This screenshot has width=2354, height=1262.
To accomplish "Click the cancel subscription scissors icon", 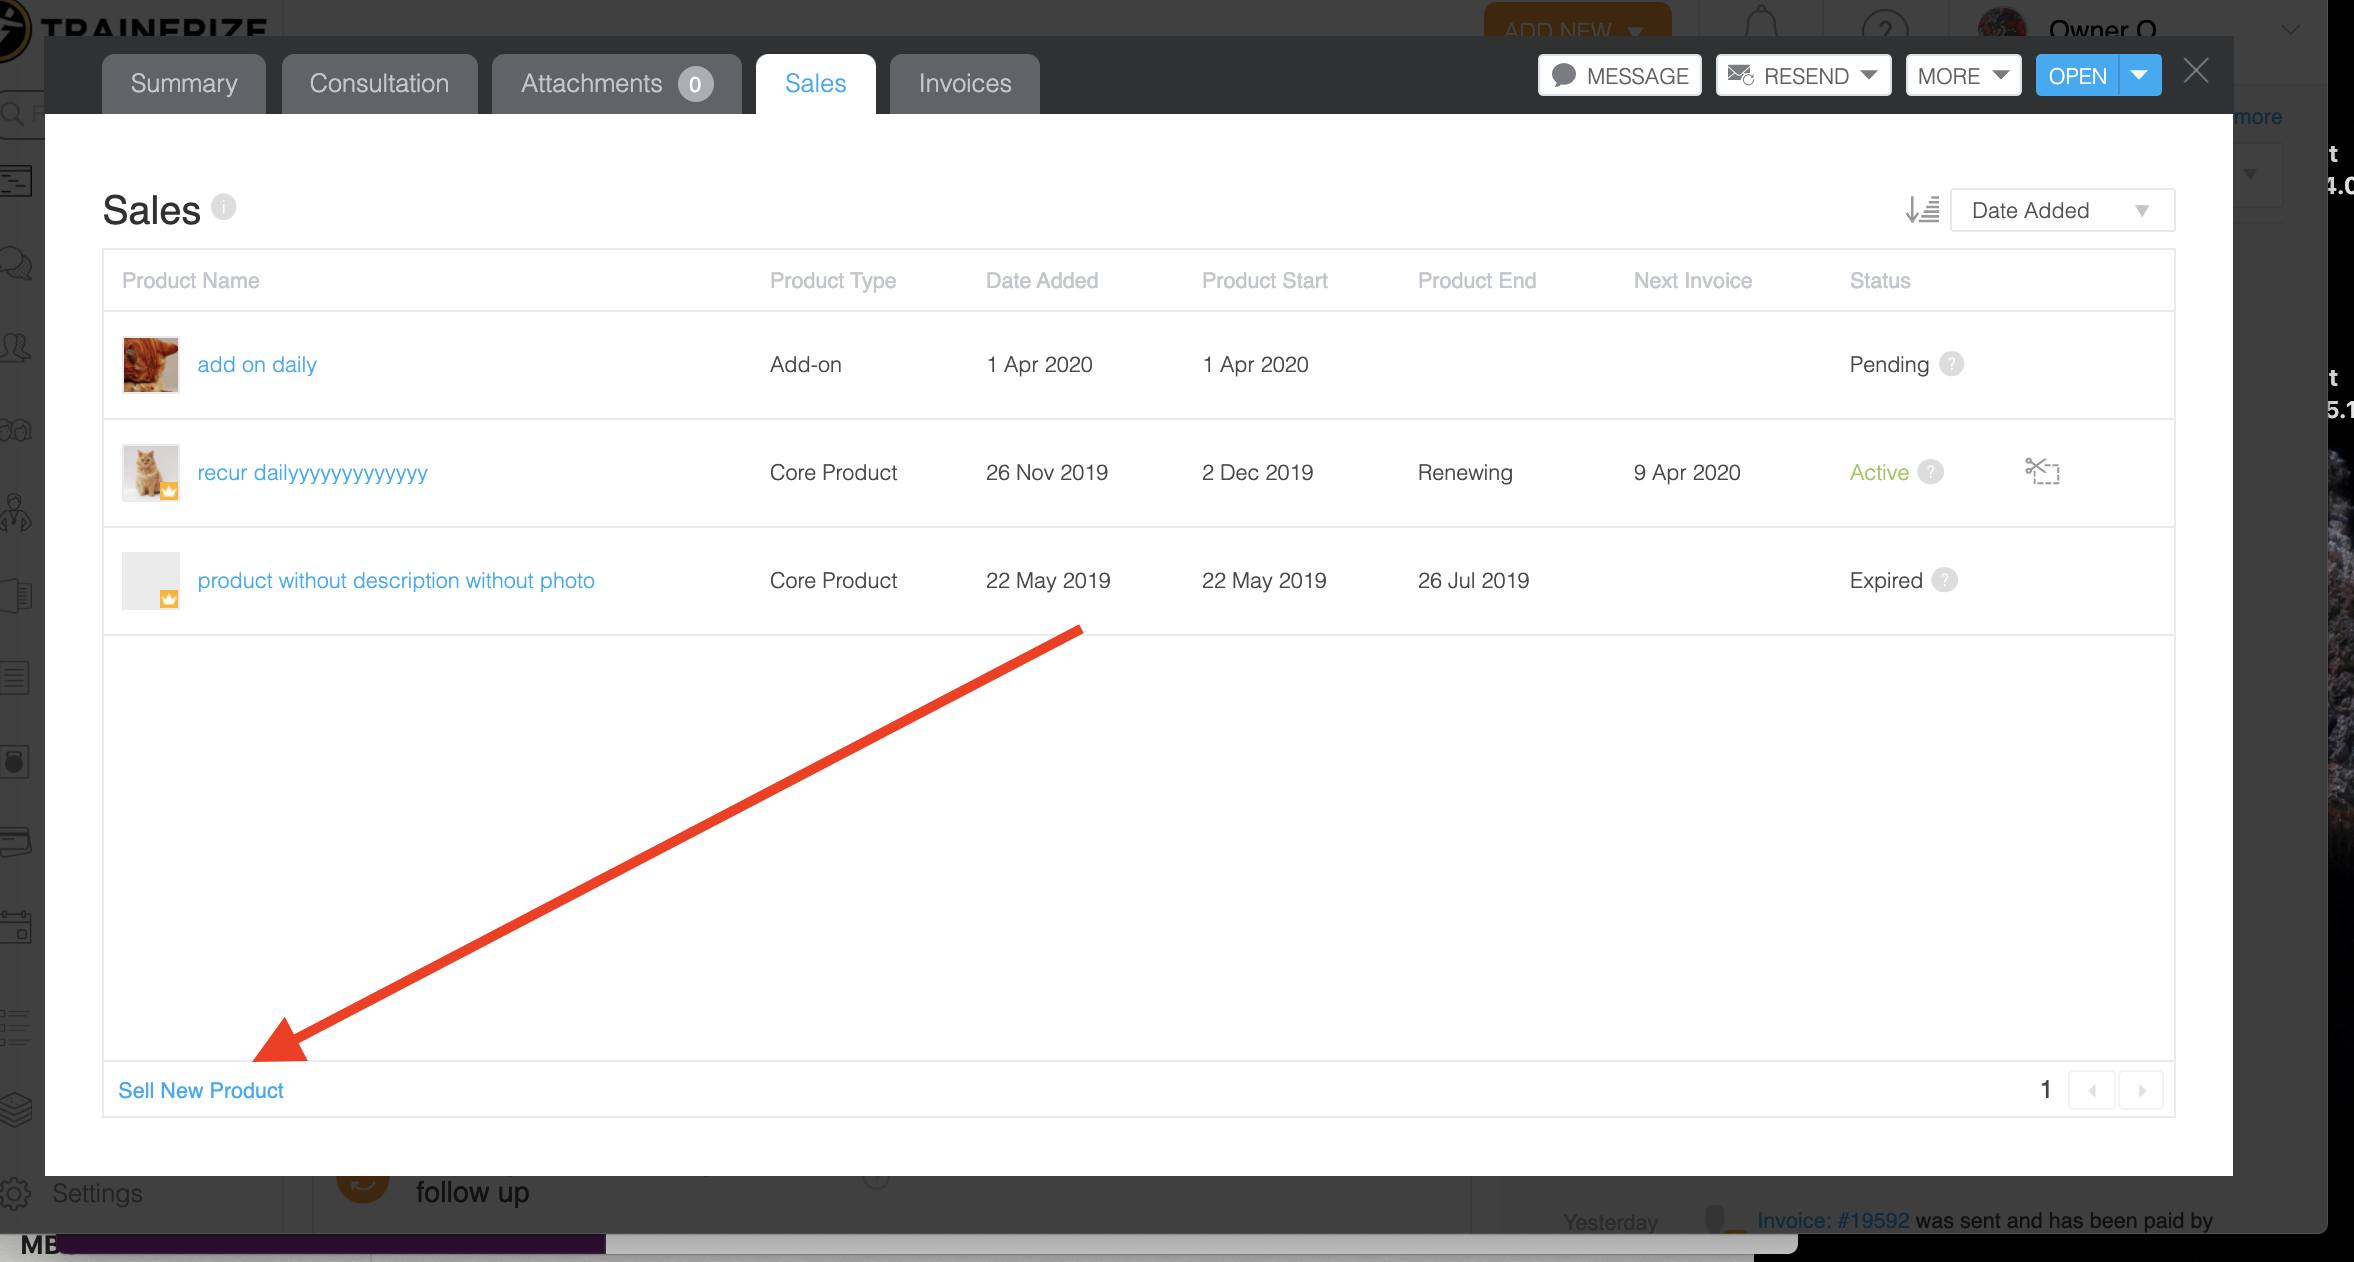I will pos(2042,471).
